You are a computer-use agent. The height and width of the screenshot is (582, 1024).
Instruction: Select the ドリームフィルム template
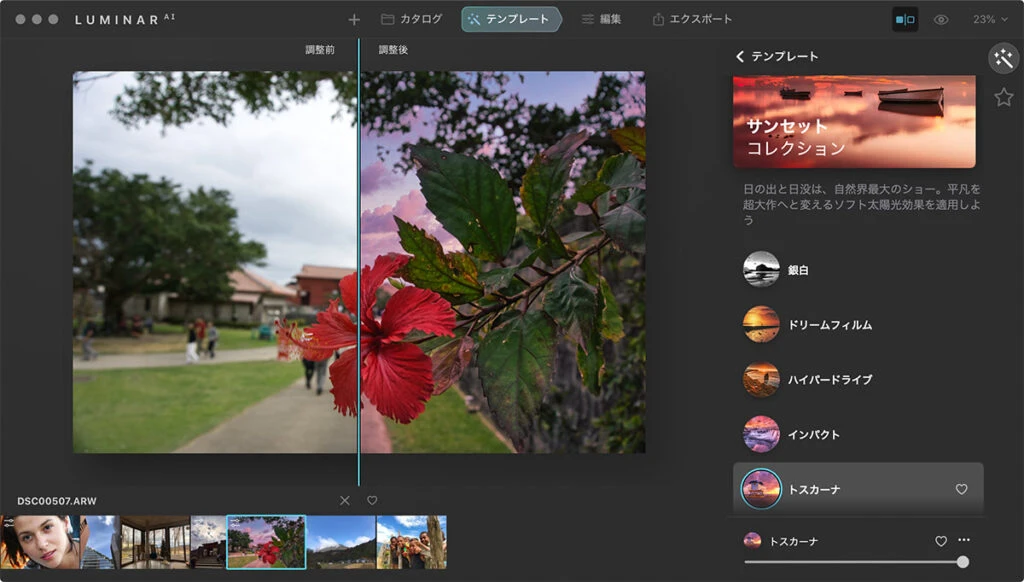[x=858, y=325]
